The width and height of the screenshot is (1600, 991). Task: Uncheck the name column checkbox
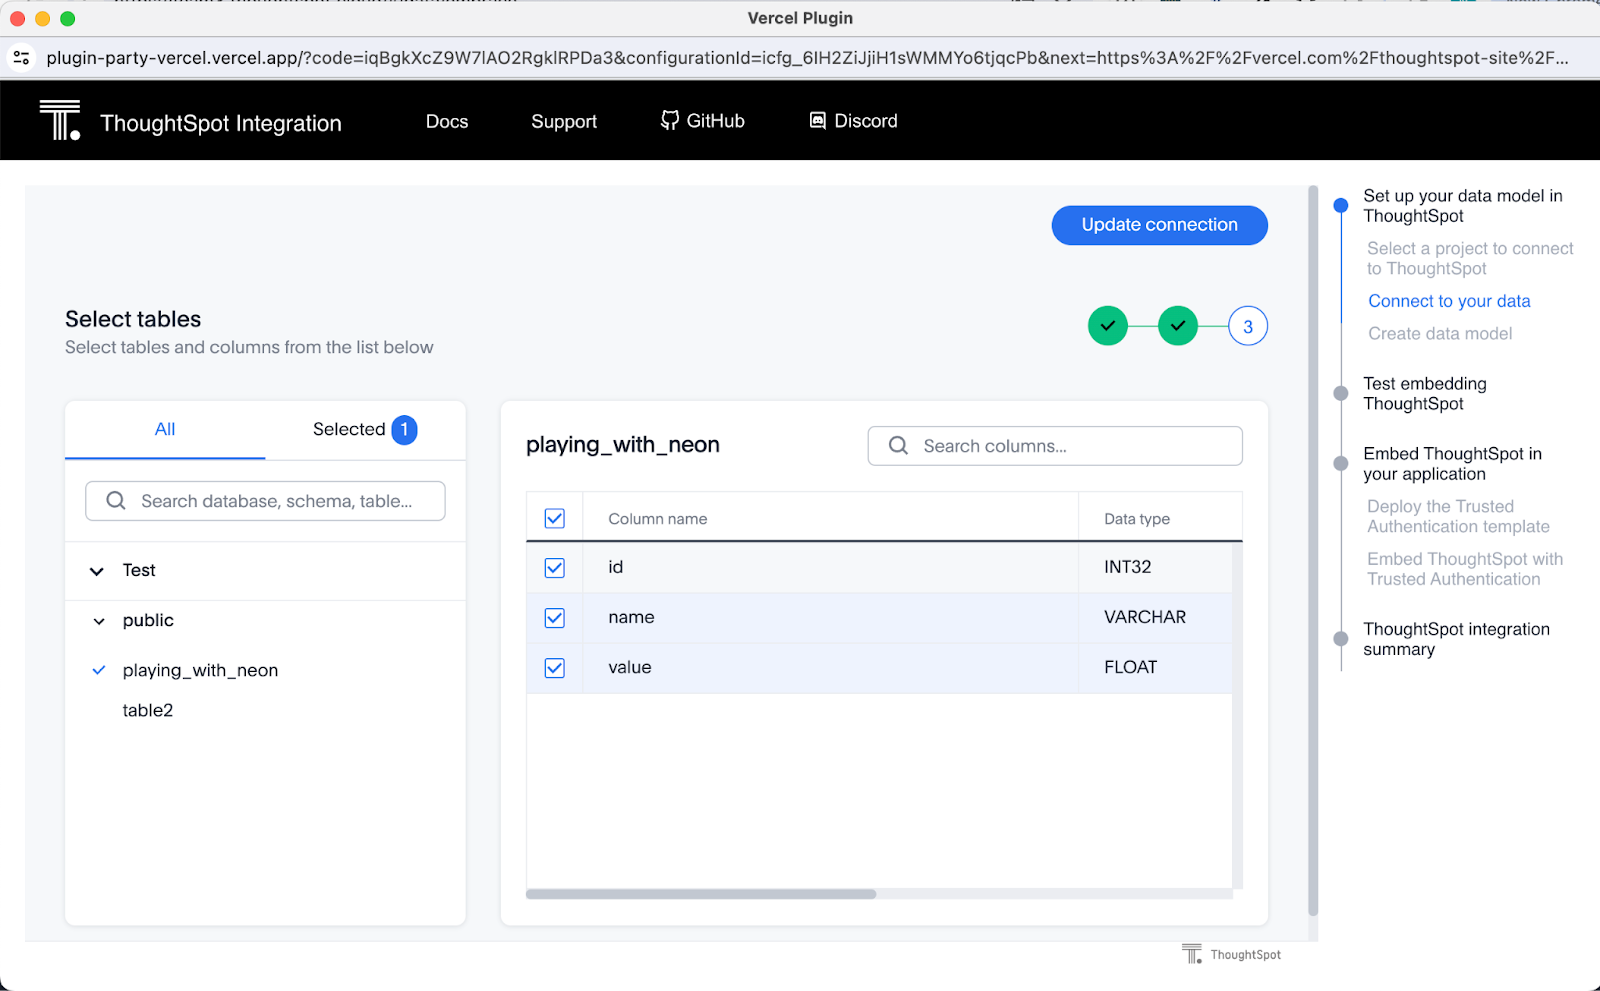coord(555,618)
